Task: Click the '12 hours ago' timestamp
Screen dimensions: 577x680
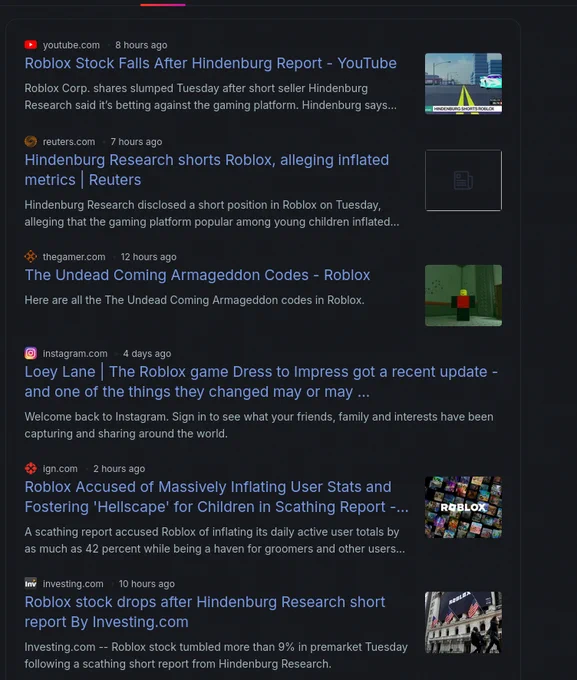Action: [x=148, y=257]
